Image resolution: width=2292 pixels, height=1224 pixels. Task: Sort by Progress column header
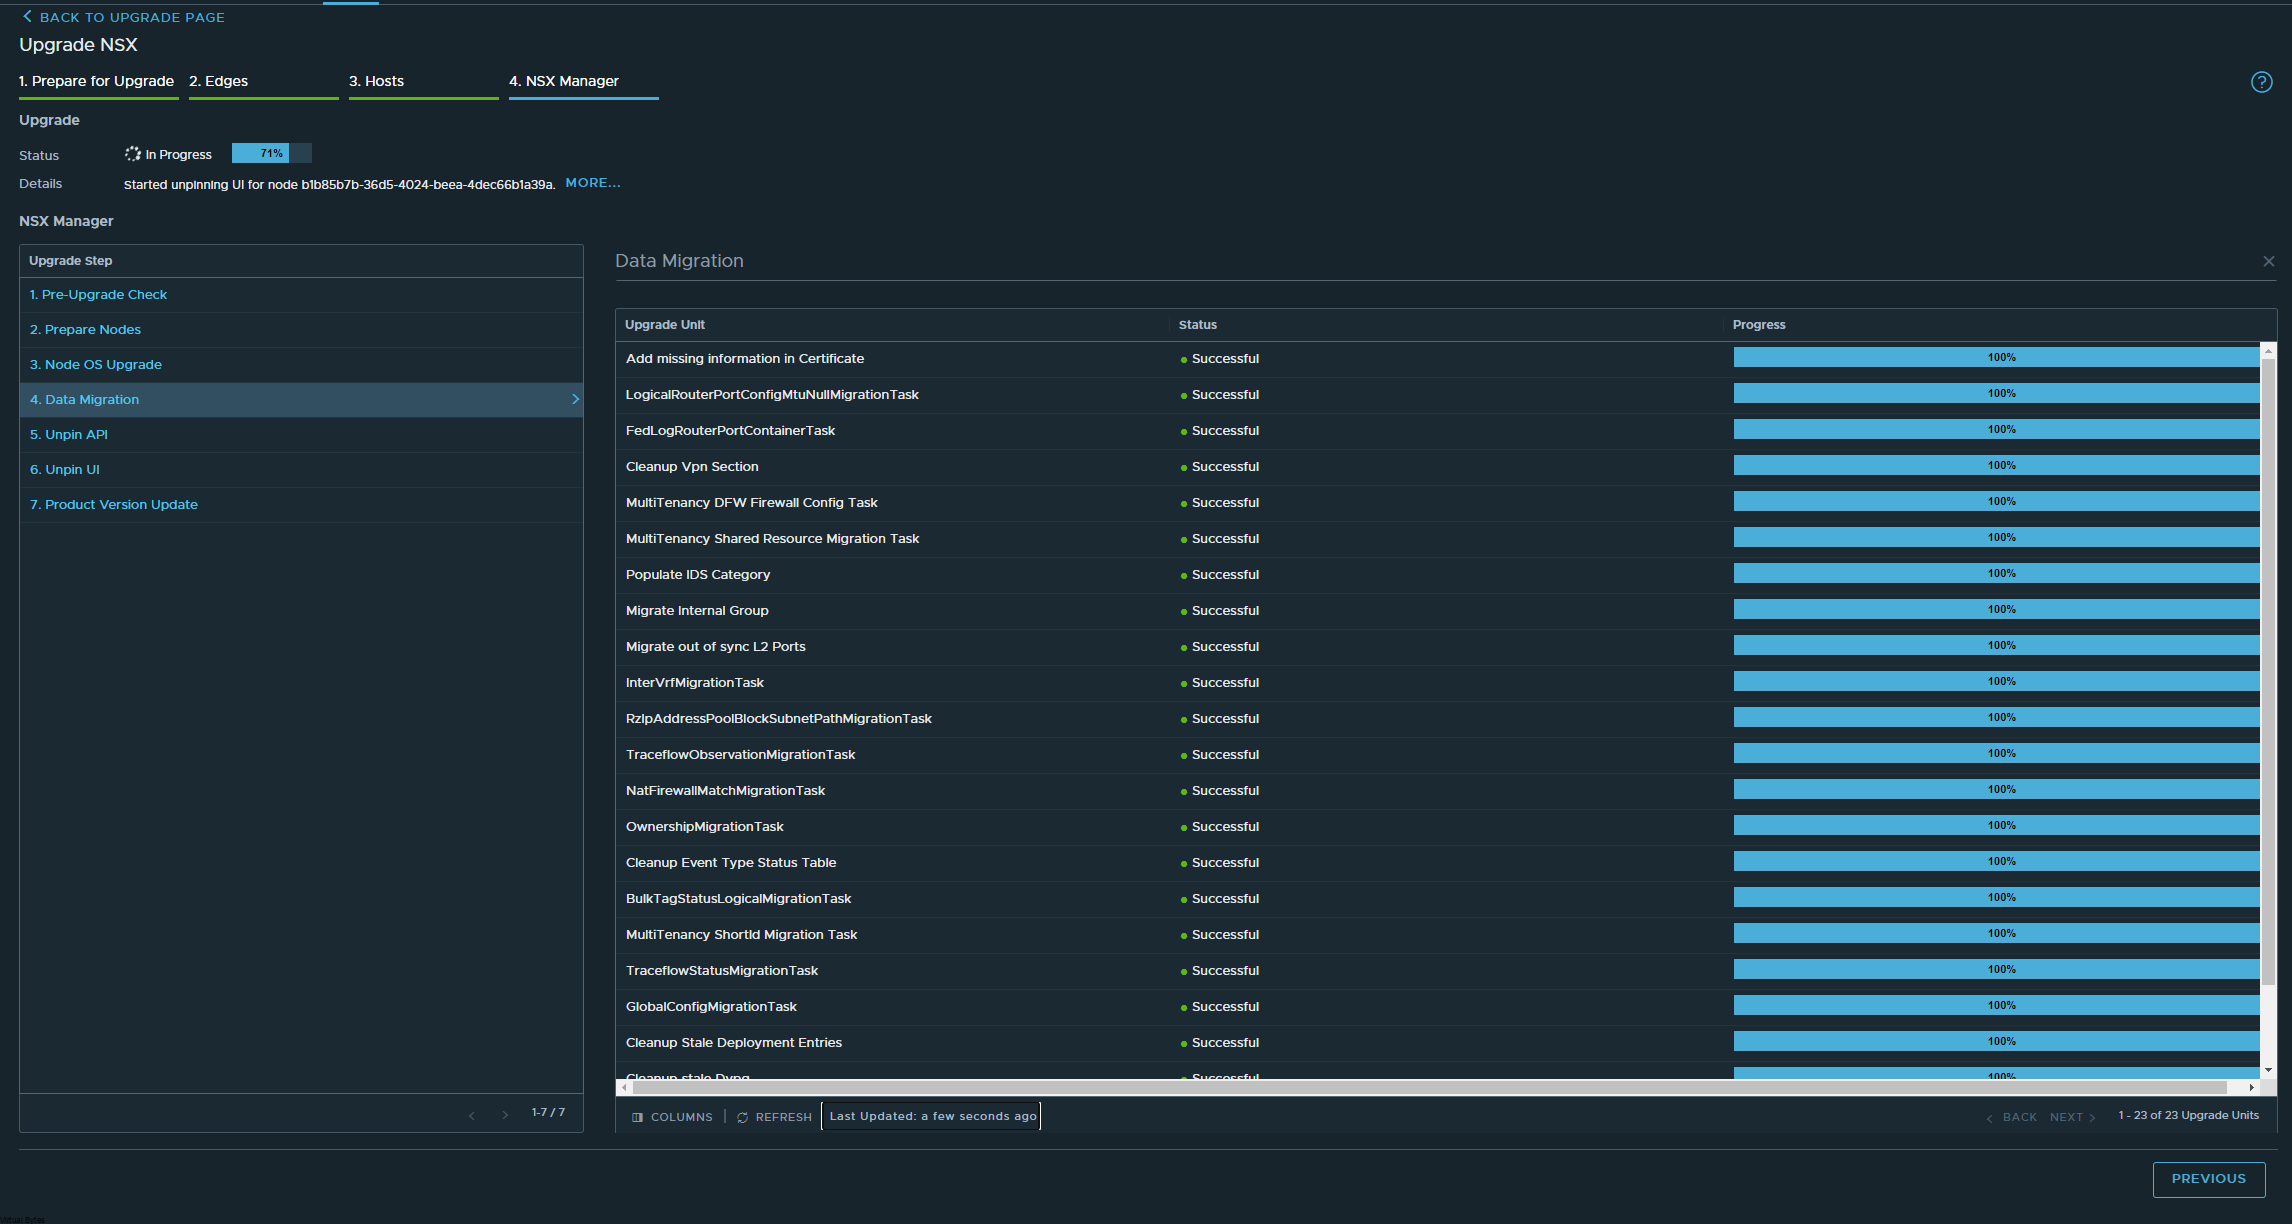coord(1759,325)
